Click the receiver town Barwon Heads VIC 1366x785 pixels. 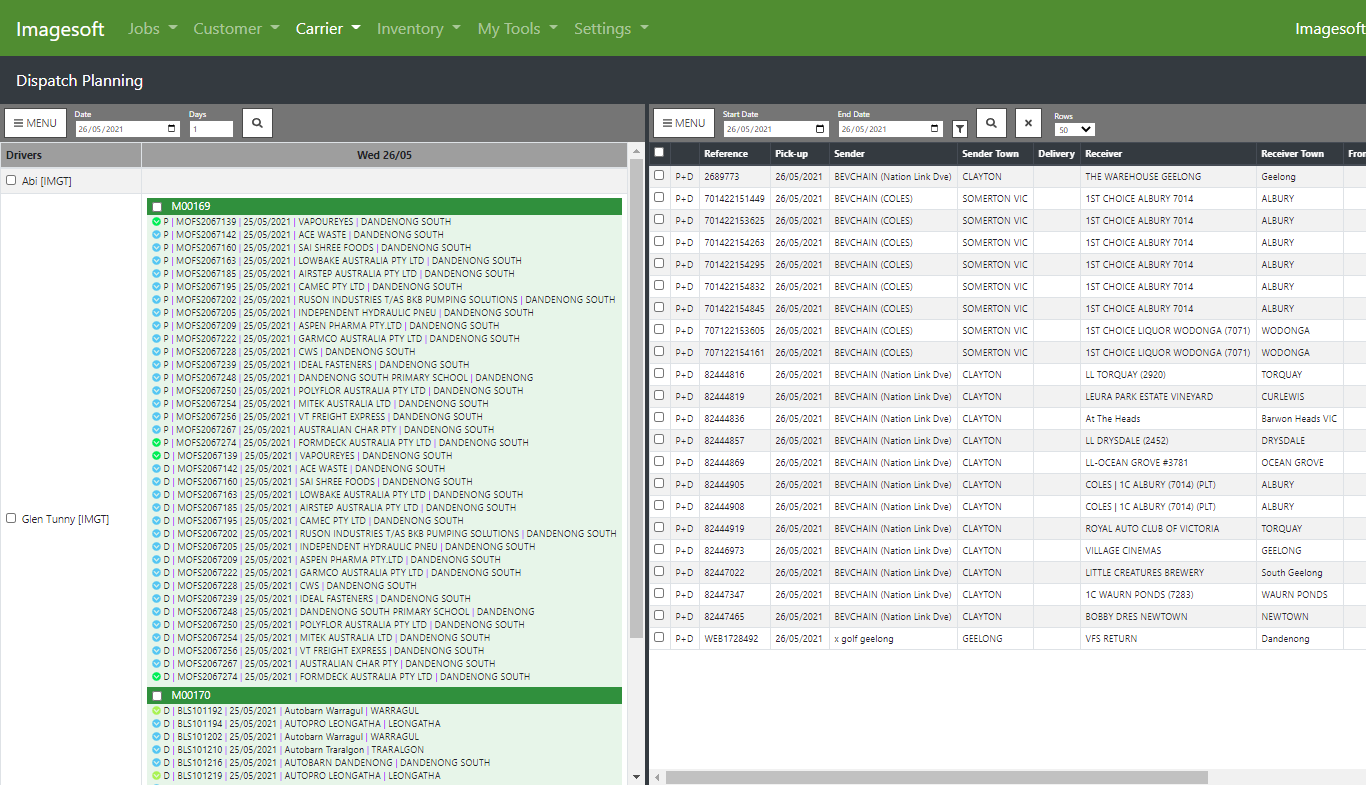pyautogui.click(x=1298, y=418)
